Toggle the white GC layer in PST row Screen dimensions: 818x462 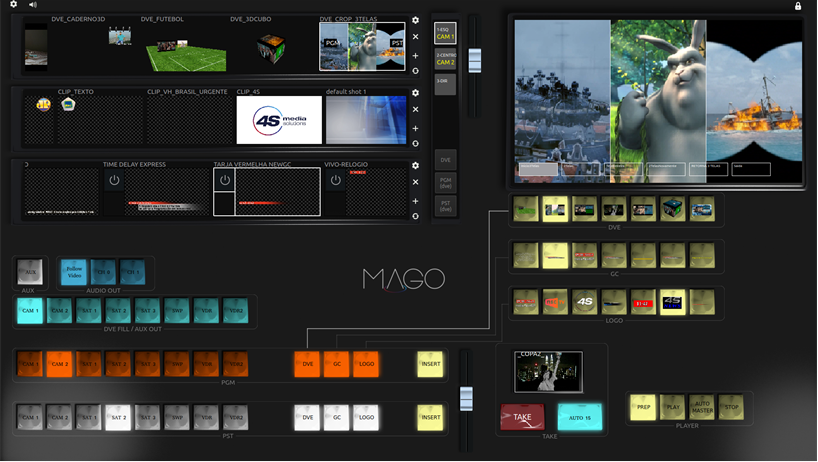[336, 418]
